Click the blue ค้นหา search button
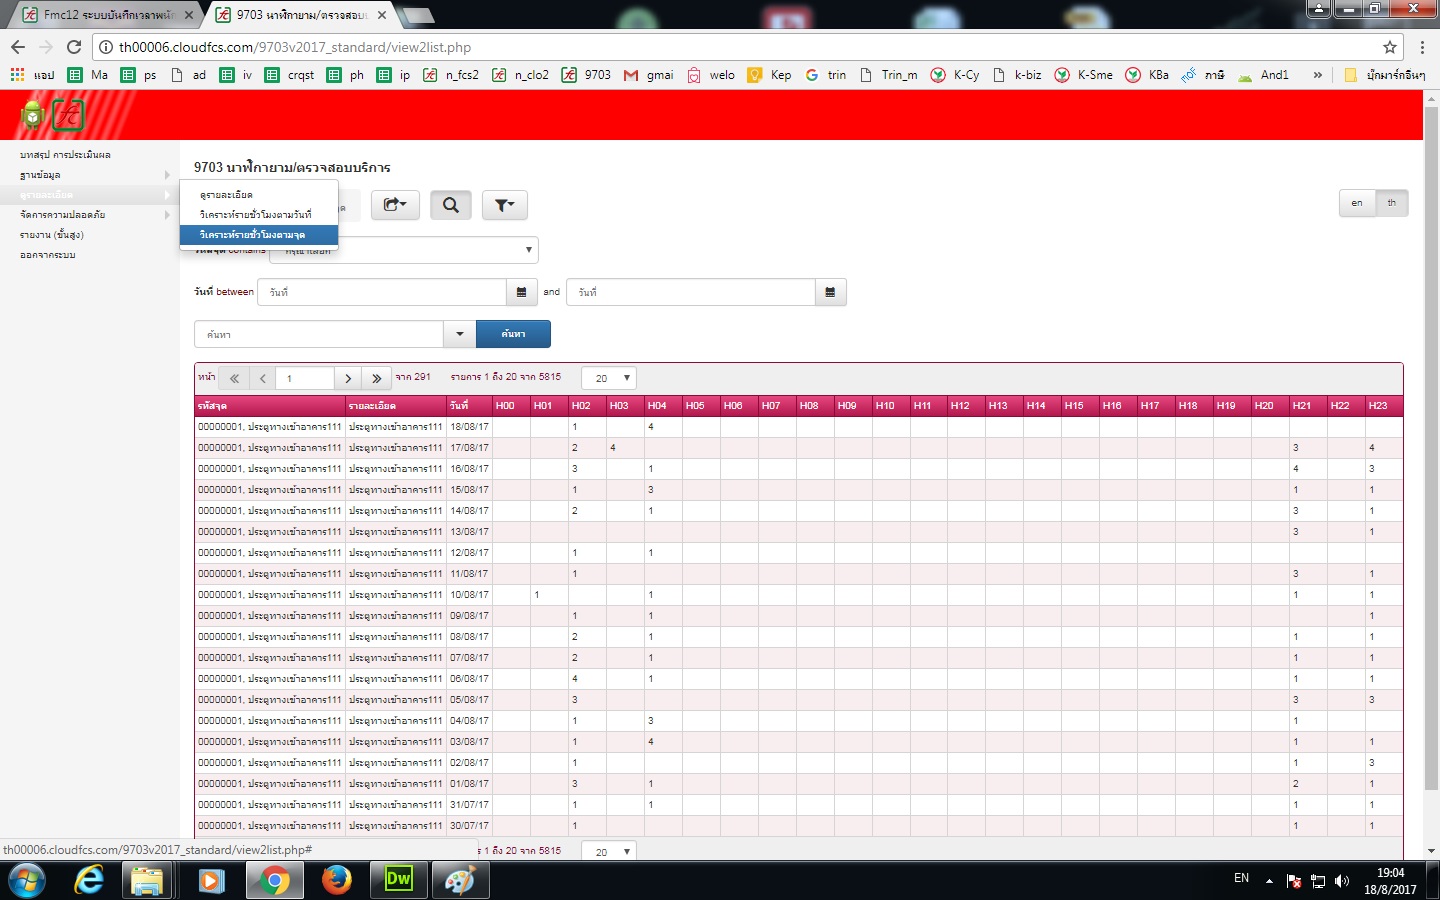The height and width of the screenshot is (900, 1440). click(513, 334)
